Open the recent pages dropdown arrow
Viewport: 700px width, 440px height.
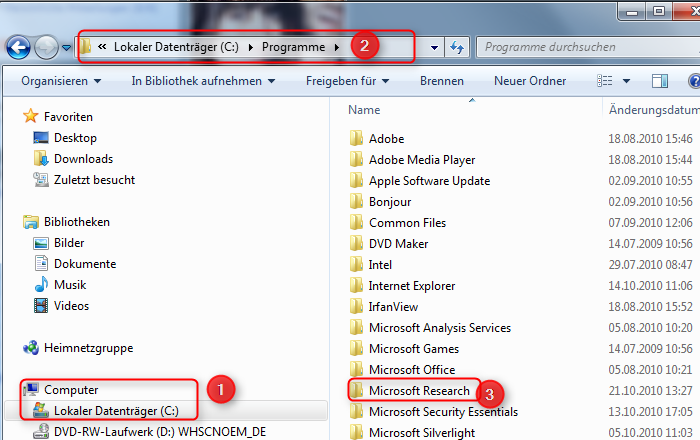click(67, 47)
